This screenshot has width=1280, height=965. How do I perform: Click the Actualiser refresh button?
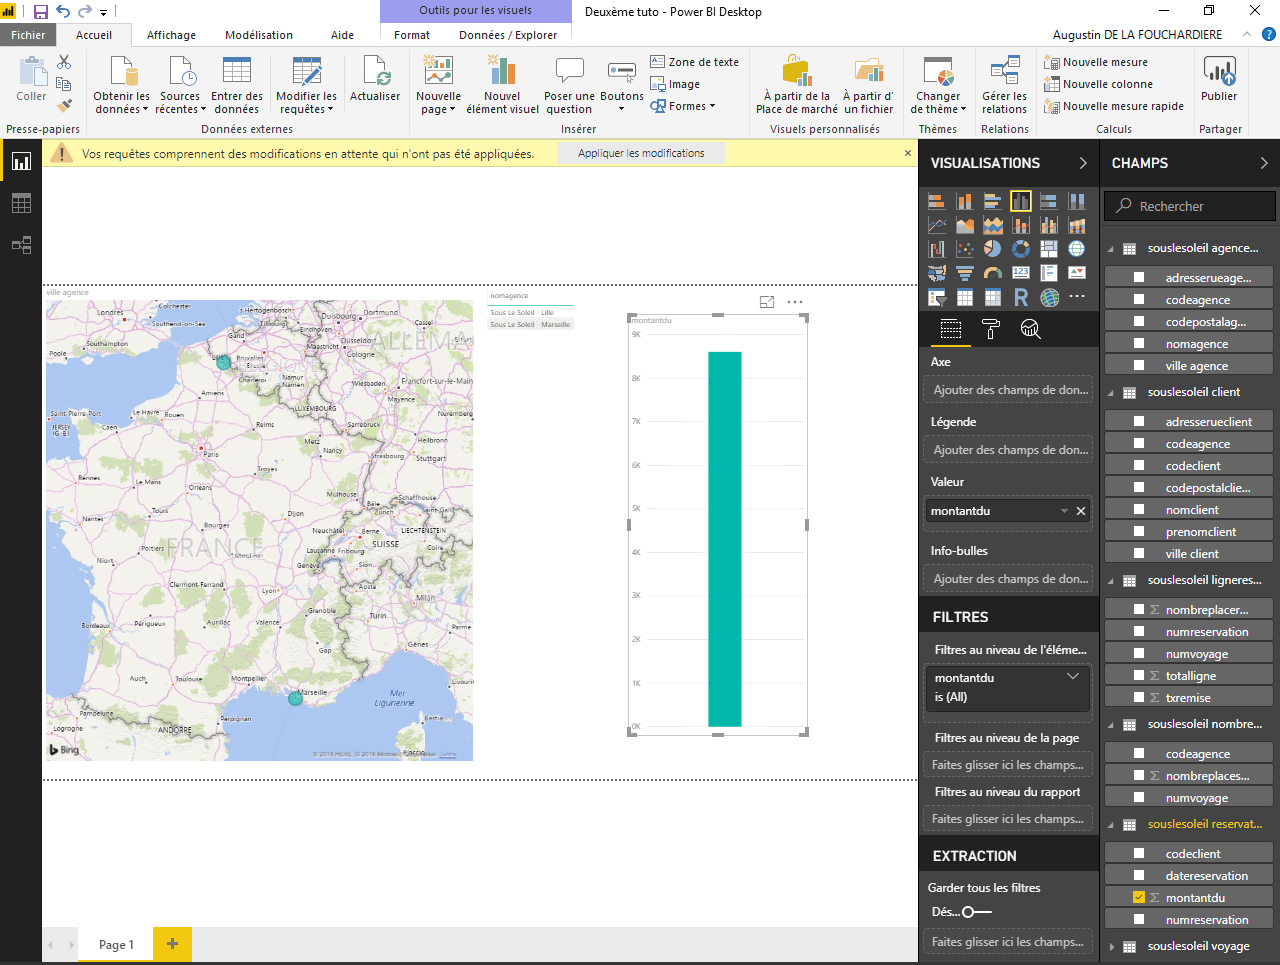375,80
